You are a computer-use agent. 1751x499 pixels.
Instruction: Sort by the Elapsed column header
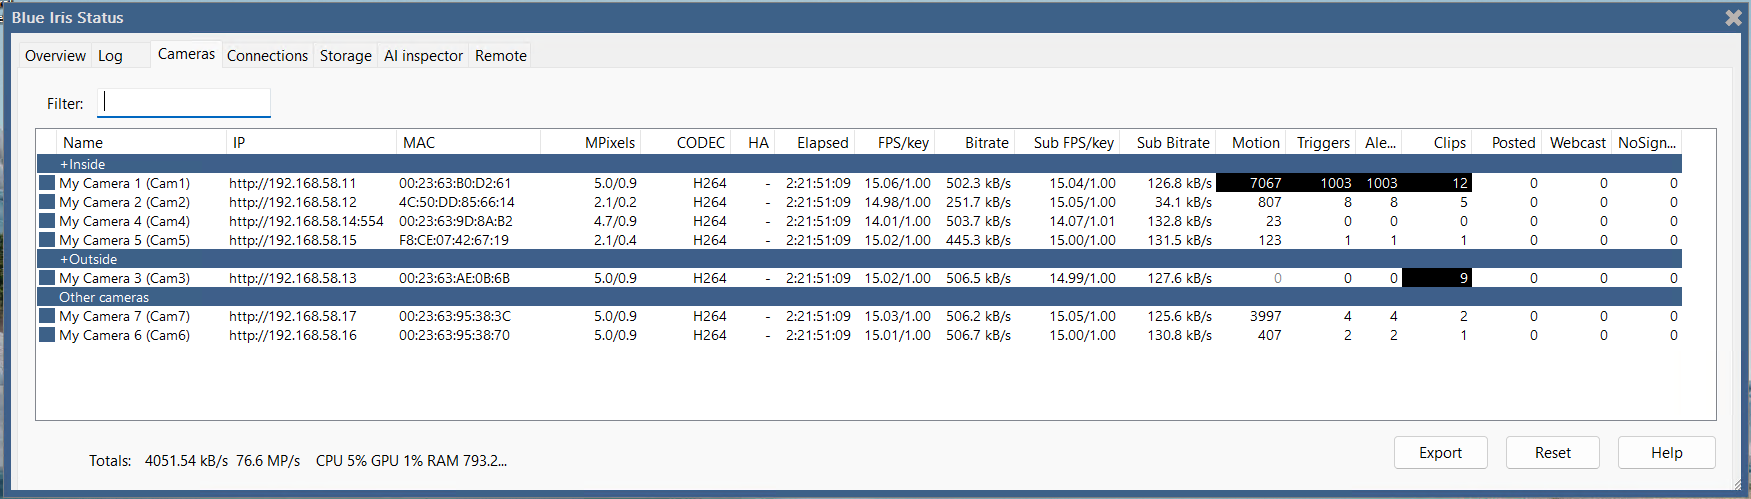pyautogui.click(x=814, y=143)
